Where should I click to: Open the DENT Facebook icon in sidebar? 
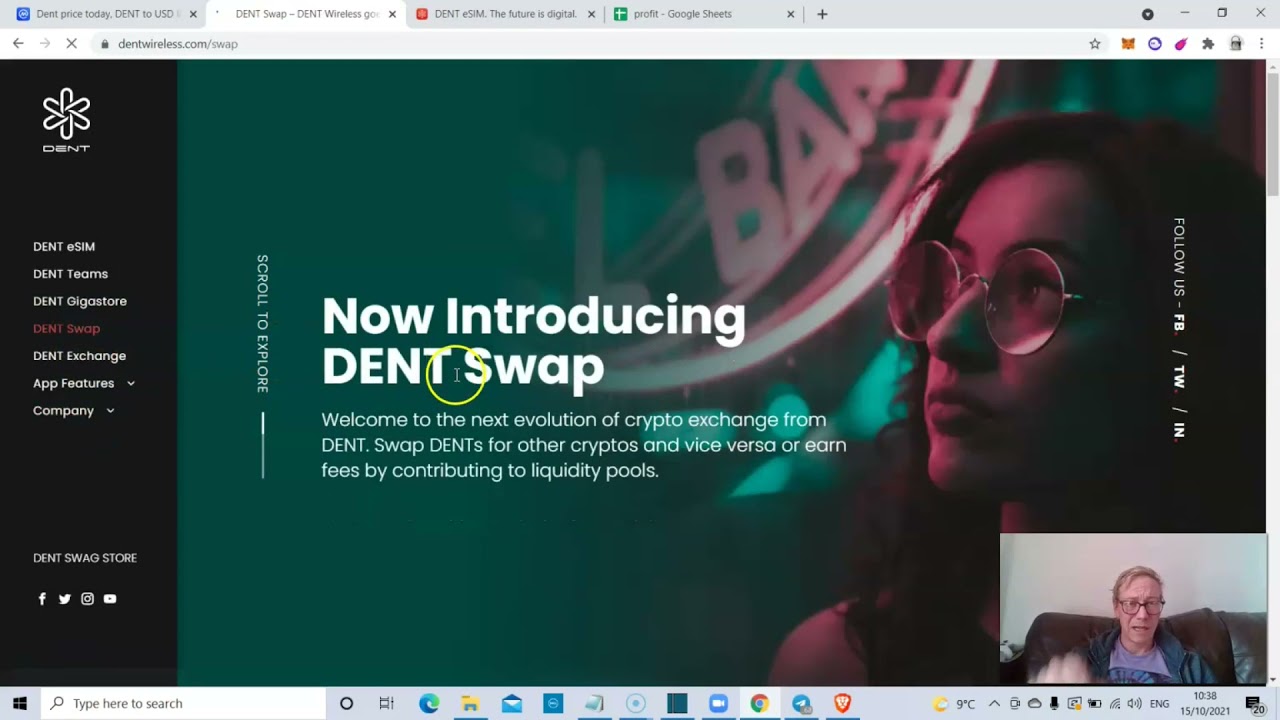tap(42, 599)
